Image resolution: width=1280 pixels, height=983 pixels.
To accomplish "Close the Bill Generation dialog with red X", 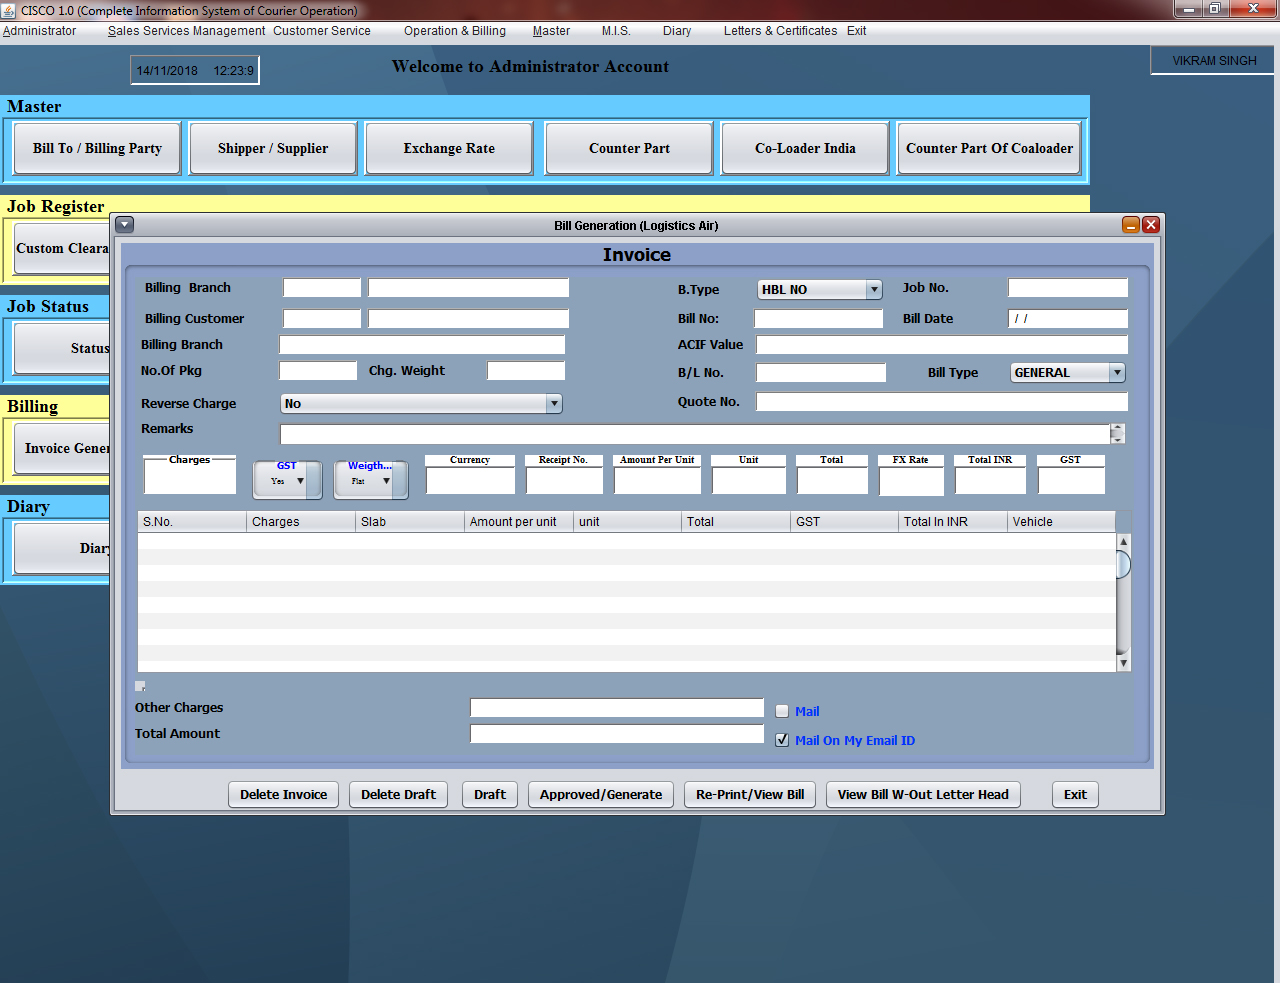I will coord(1151,225).
